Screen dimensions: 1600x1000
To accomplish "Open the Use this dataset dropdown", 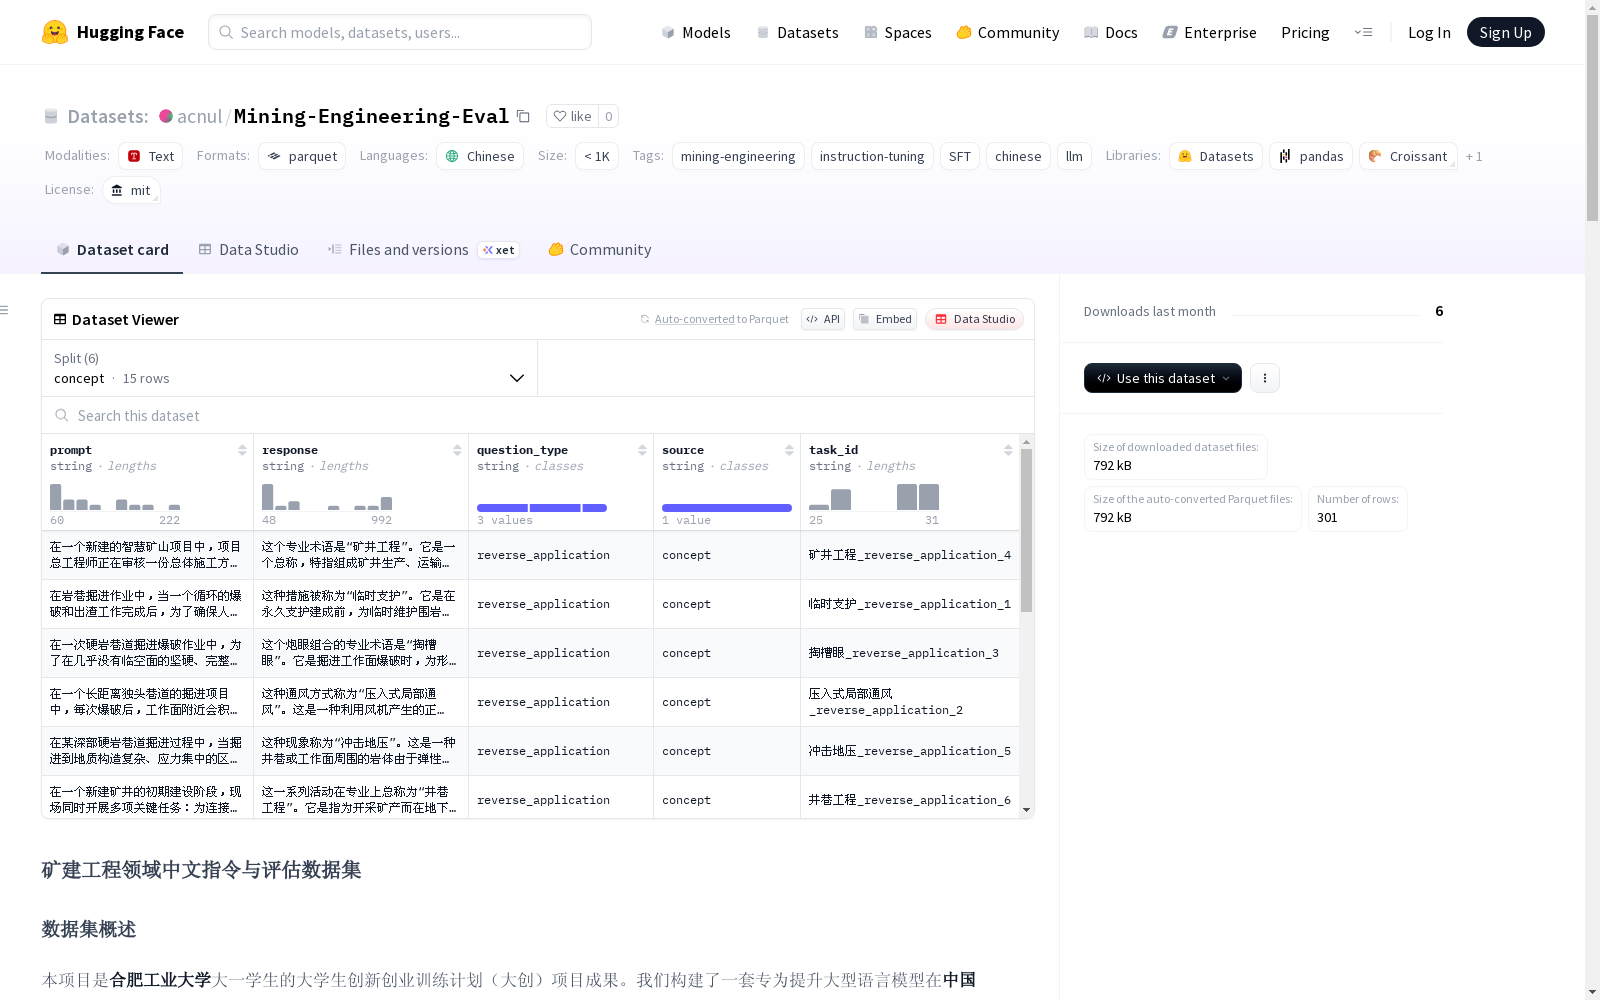I will click(1163, 378).
